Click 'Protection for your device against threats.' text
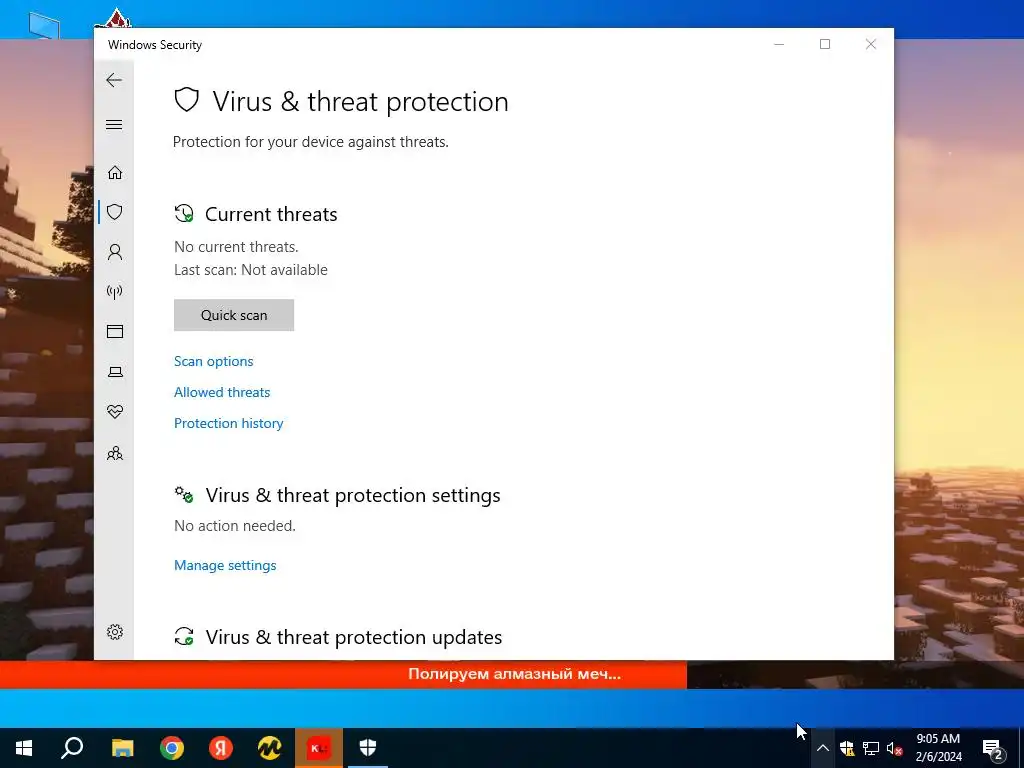 (x=311, y=142)
